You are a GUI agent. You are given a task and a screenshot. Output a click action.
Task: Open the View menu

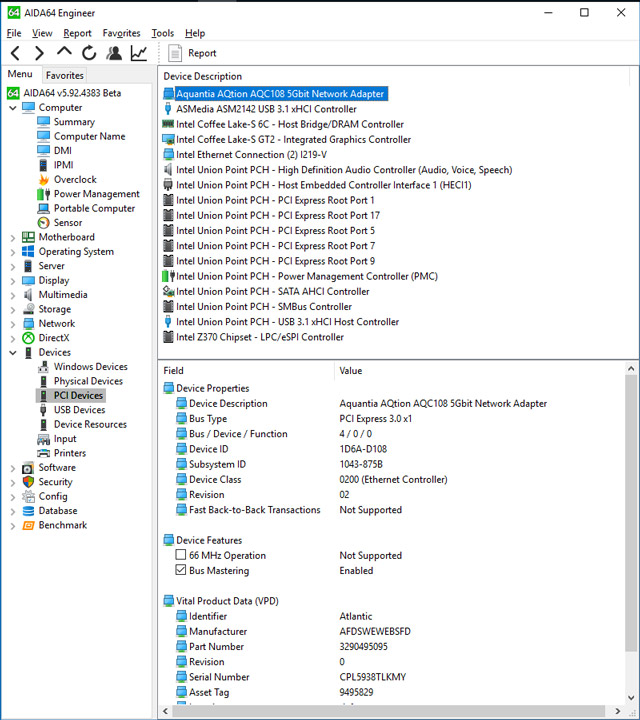tap(42, 33)
